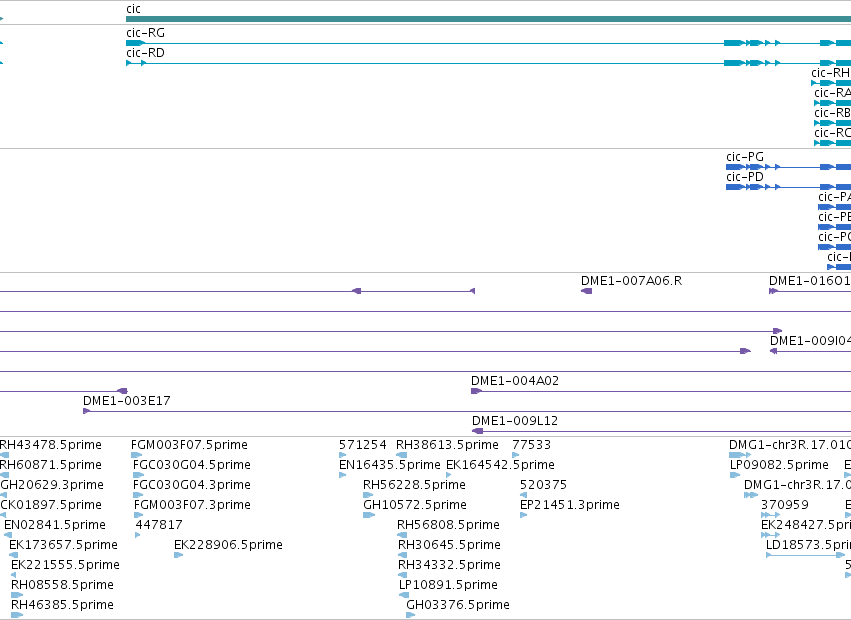The image size is (851, 620).
Task: Click the arrow glyph under RH46385.5prime
Action: [x=17, y=615]
